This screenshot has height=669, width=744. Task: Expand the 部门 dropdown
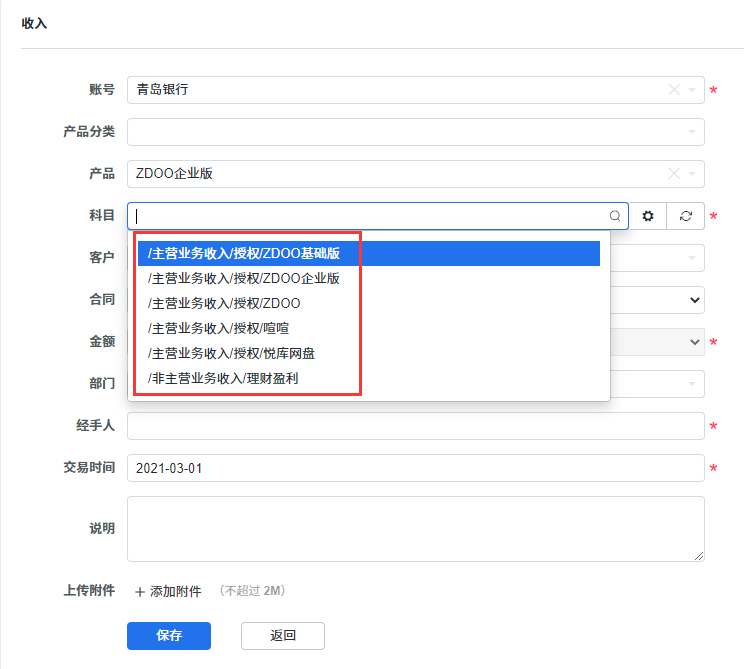click(x=692, y=384)
